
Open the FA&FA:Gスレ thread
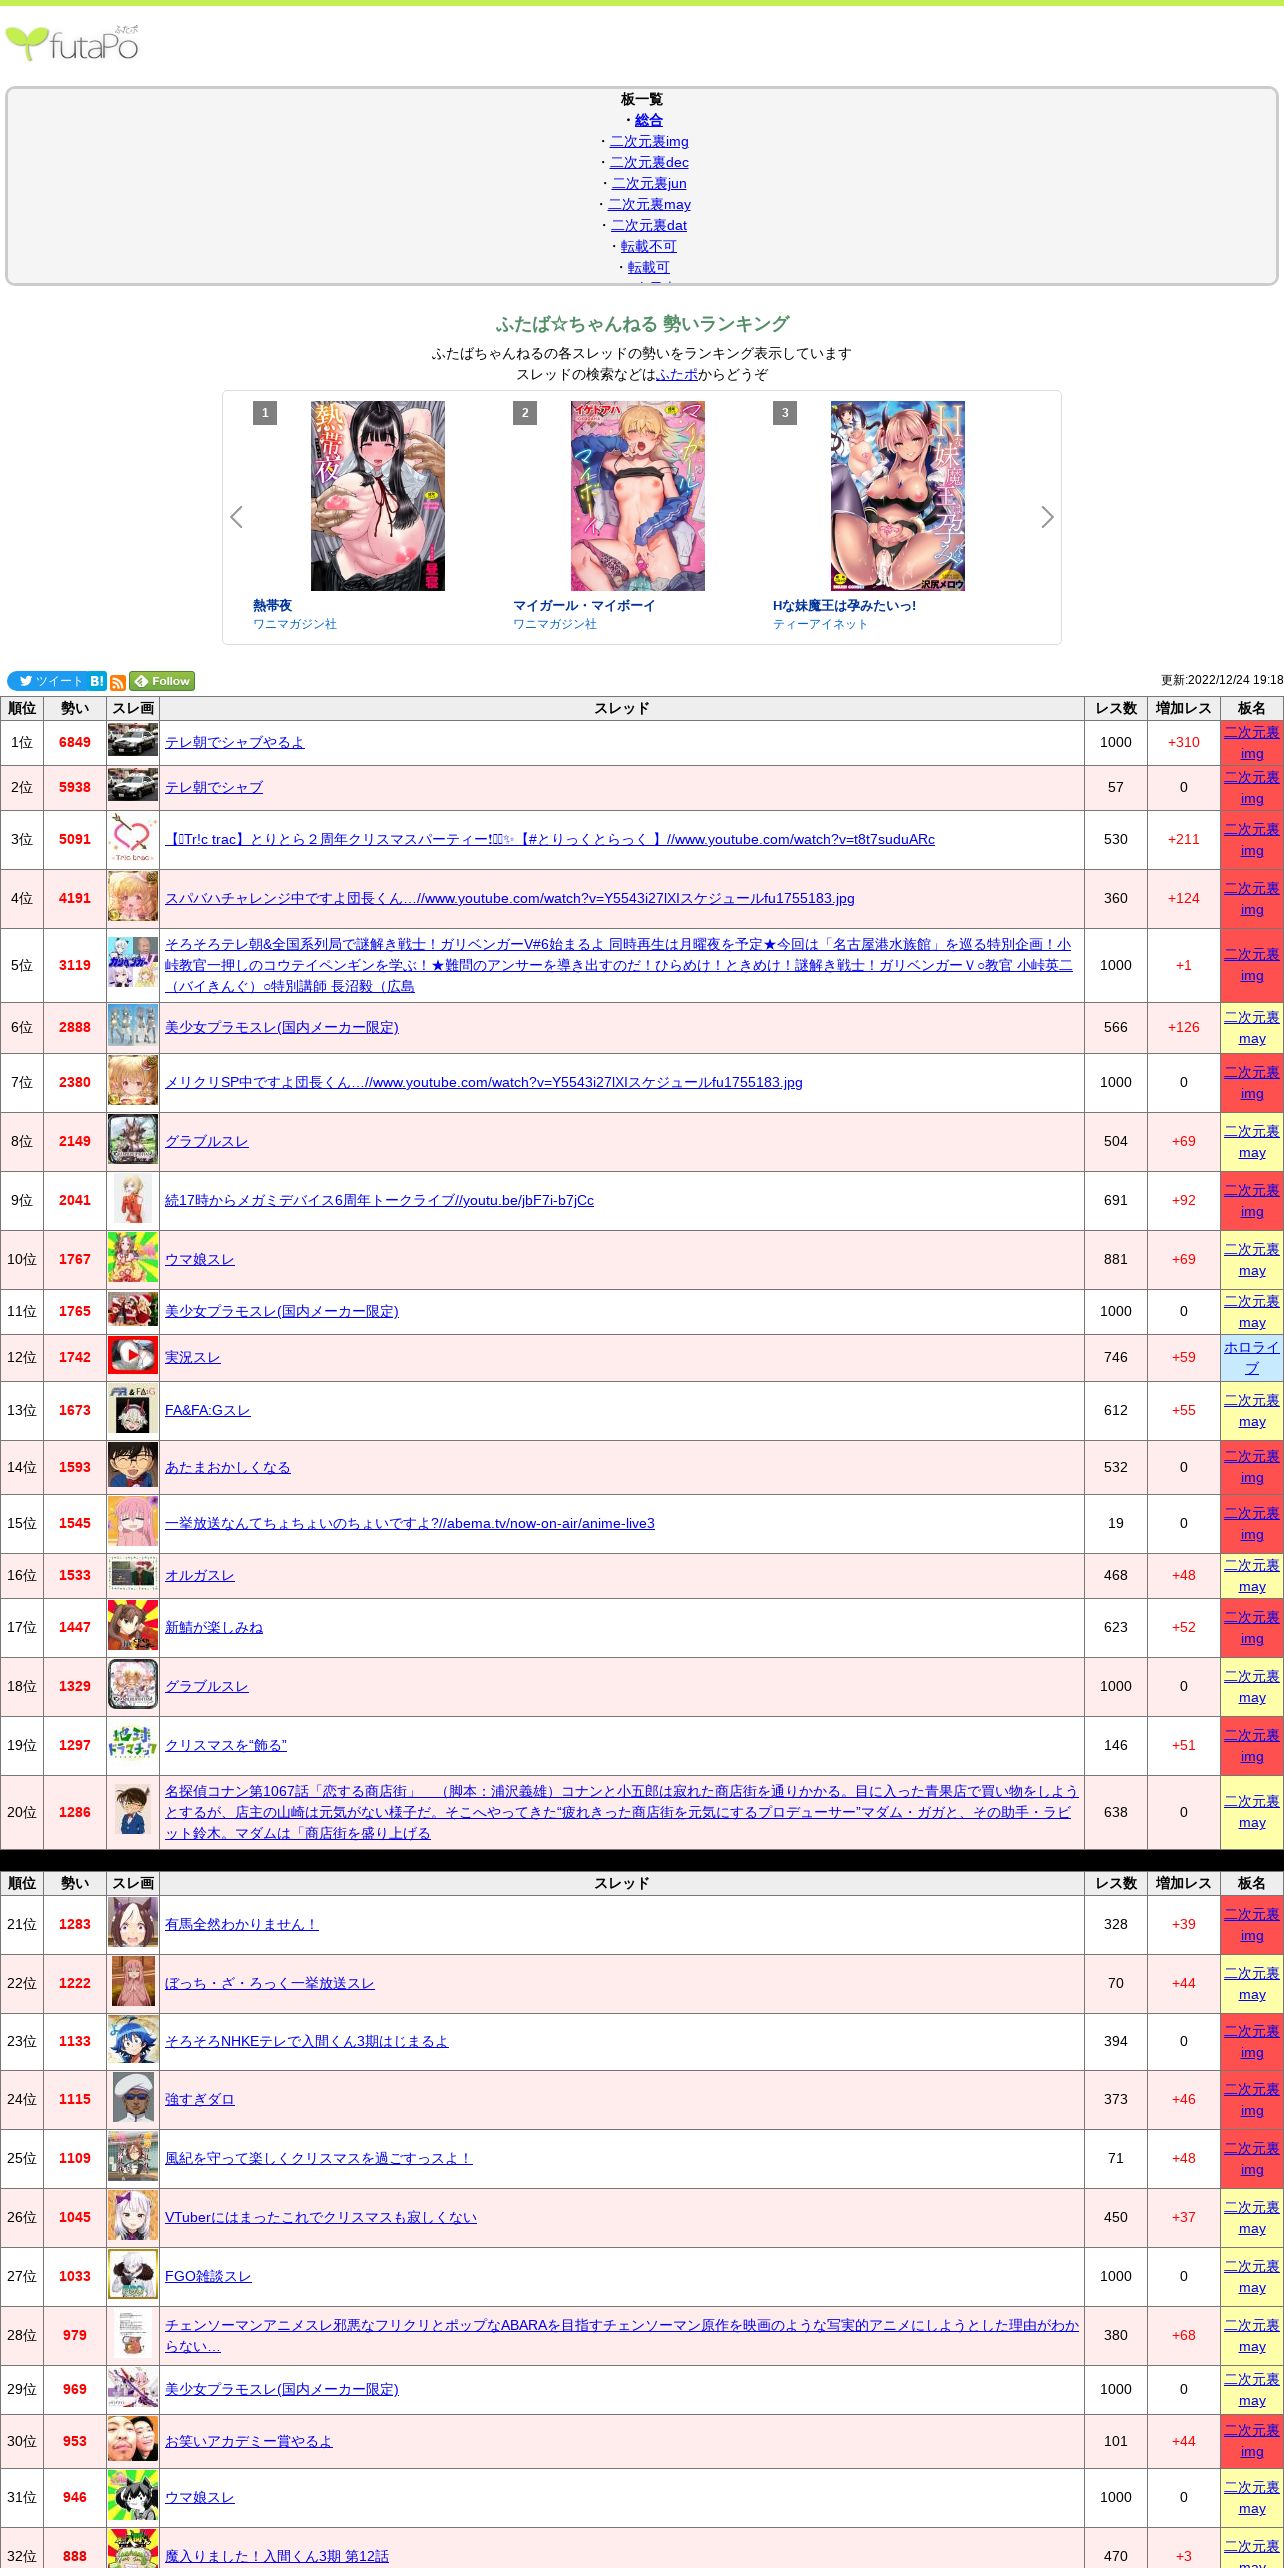[208, 1410]
